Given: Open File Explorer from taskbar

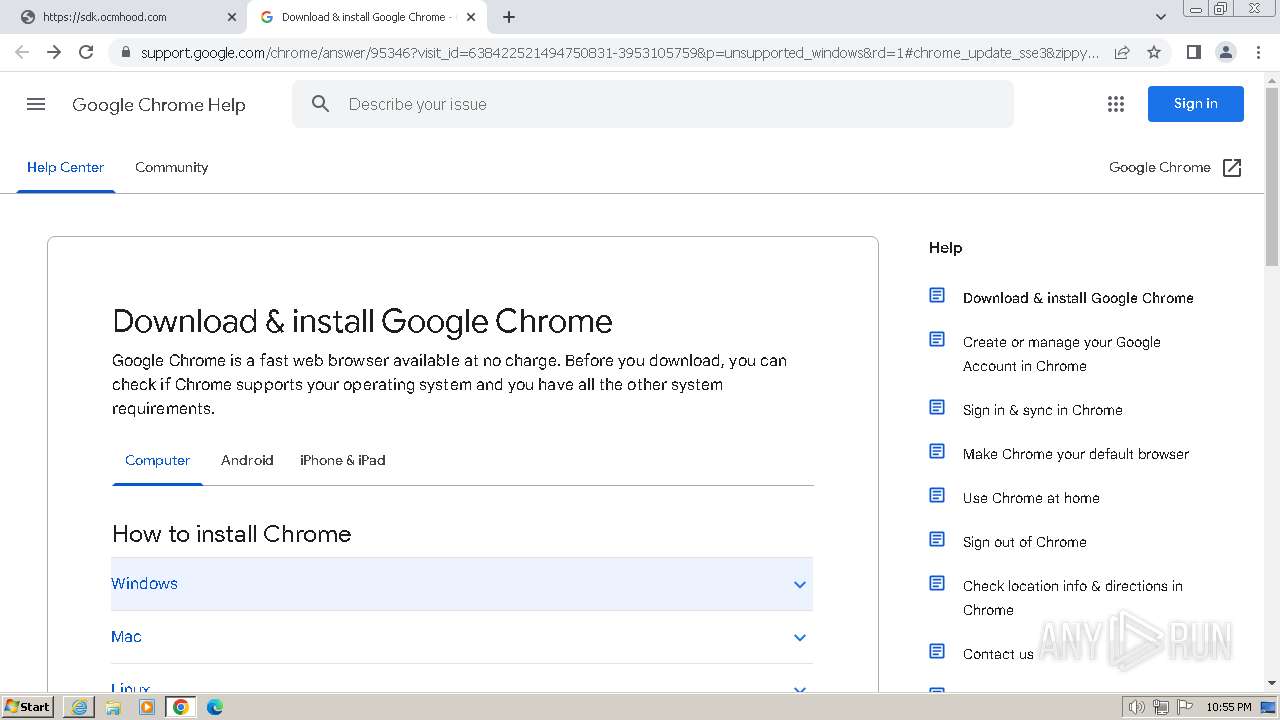Looking at the screenshot, I should 113,707.
